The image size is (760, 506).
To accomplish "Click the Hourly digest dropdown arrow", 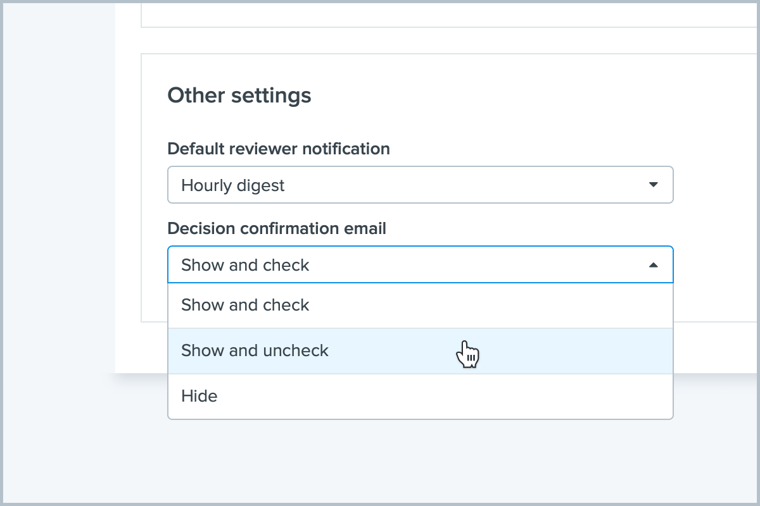I will pos(653,185).
